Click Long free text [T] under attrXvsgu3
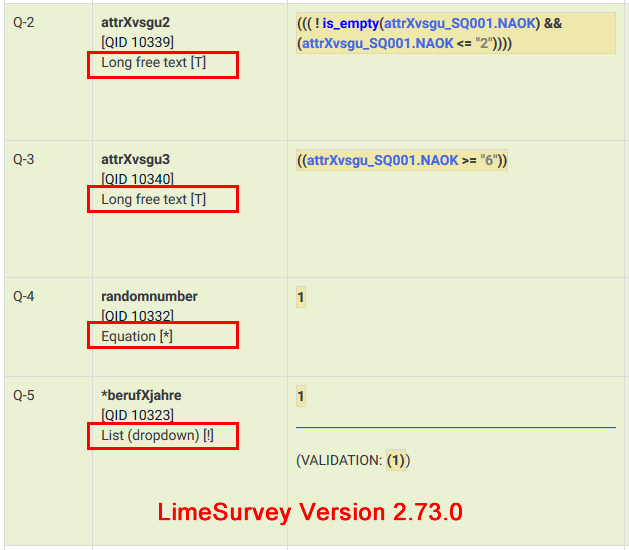The height and width of the screenshot is (550, 629). 154,199
